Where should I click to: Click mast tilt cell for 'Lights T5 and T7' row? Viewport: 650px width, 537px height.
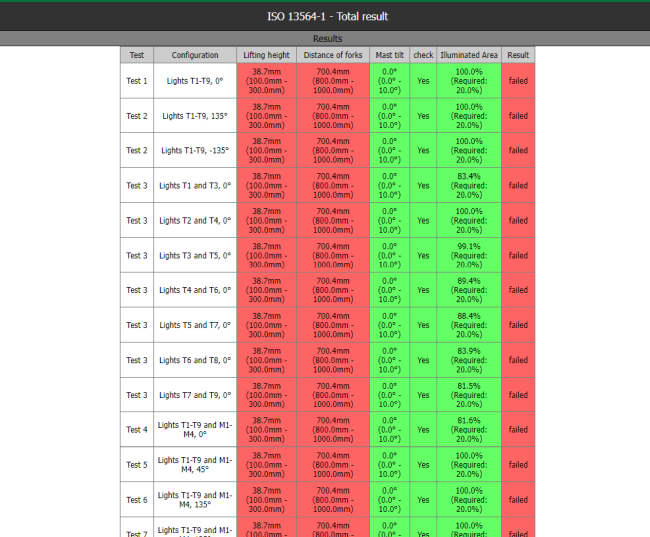pyautogui.click(x=390, y=325)
